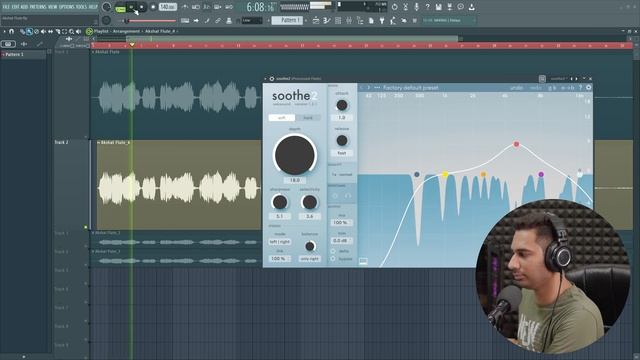The image size is (640, 360).
Task: Enable the delta radio button
Action: pyautogui.click(x=333, y=251)
